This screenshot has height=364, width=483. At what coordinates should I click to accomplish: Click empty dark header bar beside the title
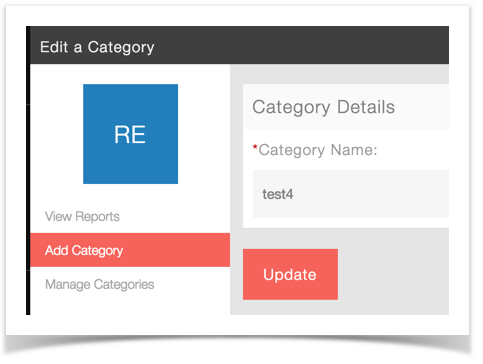300,45
